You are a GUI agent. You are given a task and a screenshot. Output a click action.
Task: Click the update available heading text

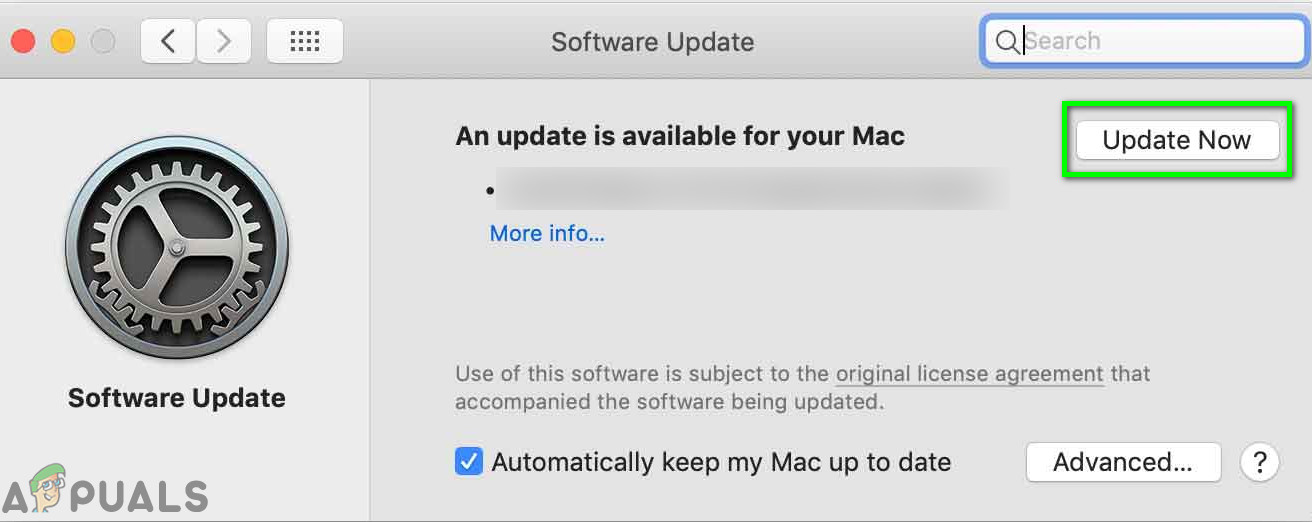tap(680, 136)
